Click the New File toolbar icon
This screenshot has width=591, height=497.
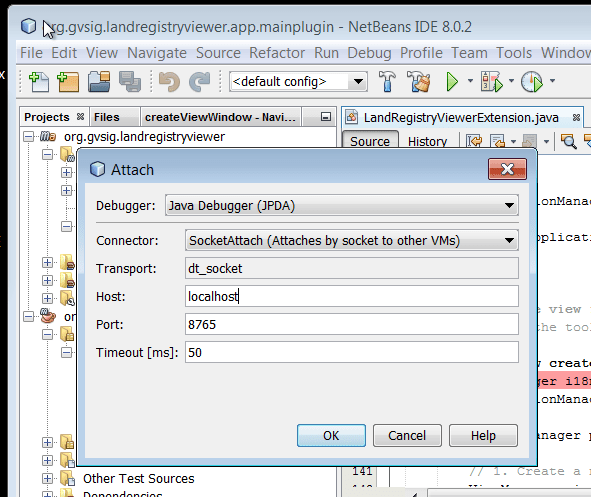pyautogui.click(x=39, y=81)
